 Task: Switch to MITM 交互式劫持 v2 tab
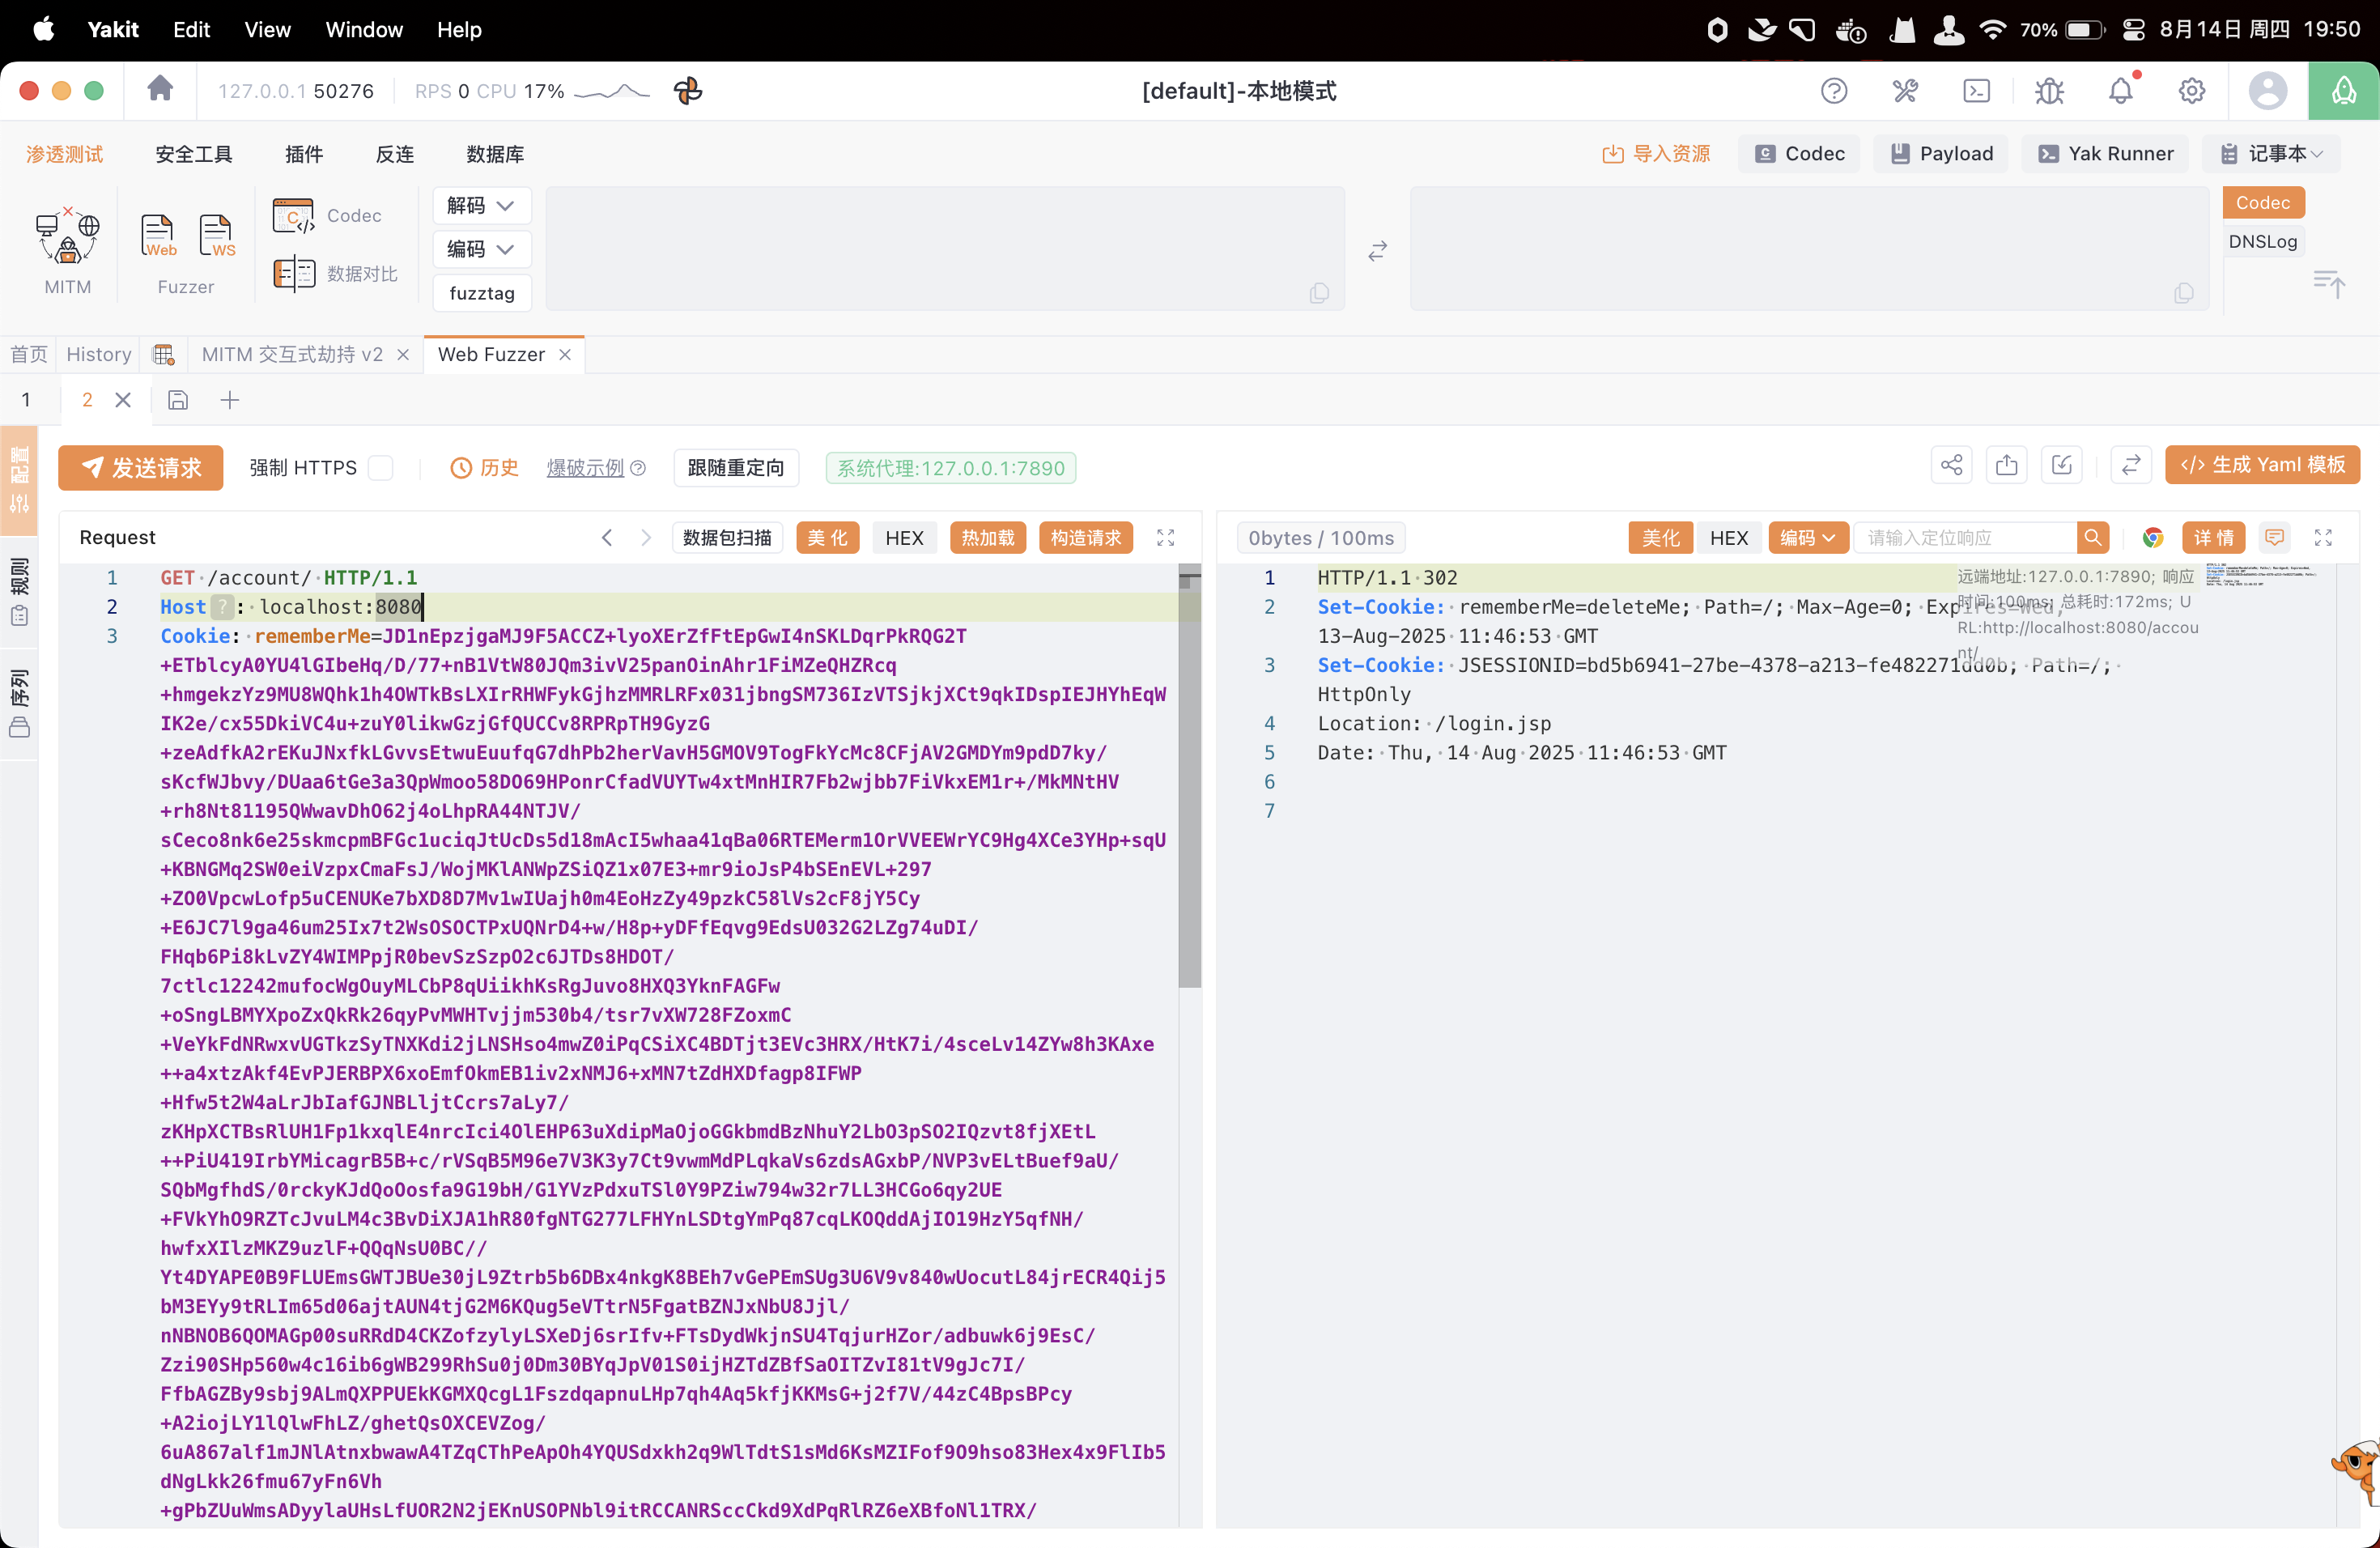[x=292, y=354]
